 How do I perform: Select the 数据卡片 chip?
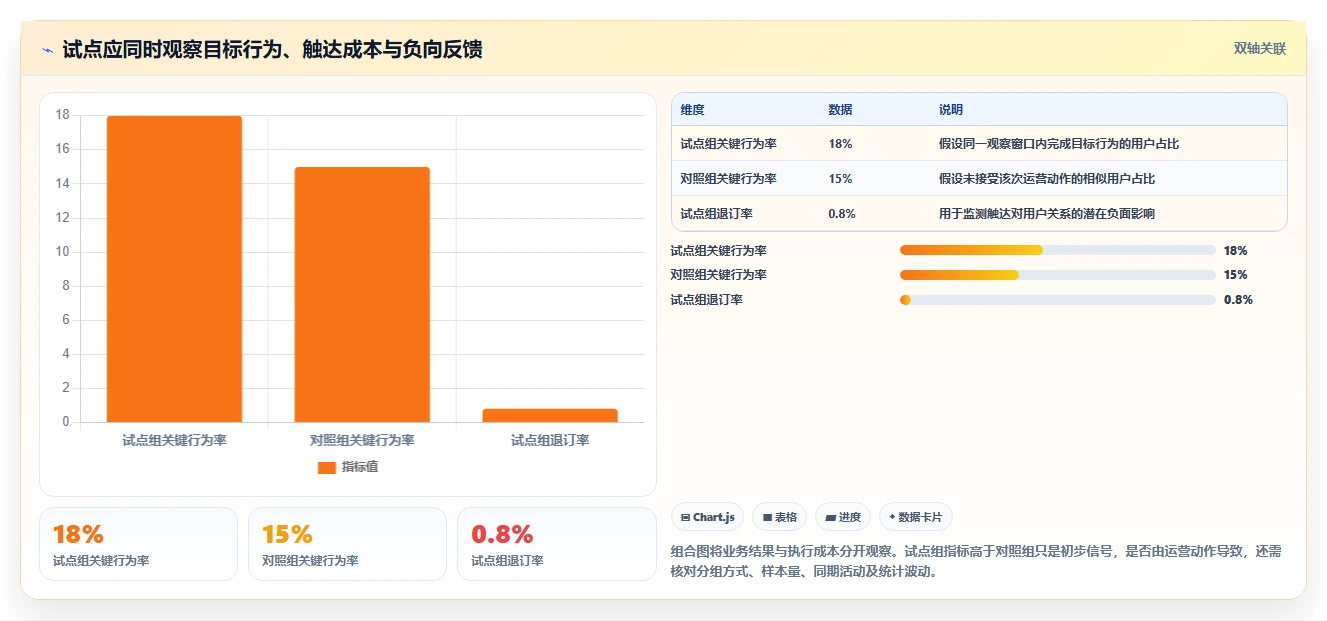pos(915,517)
